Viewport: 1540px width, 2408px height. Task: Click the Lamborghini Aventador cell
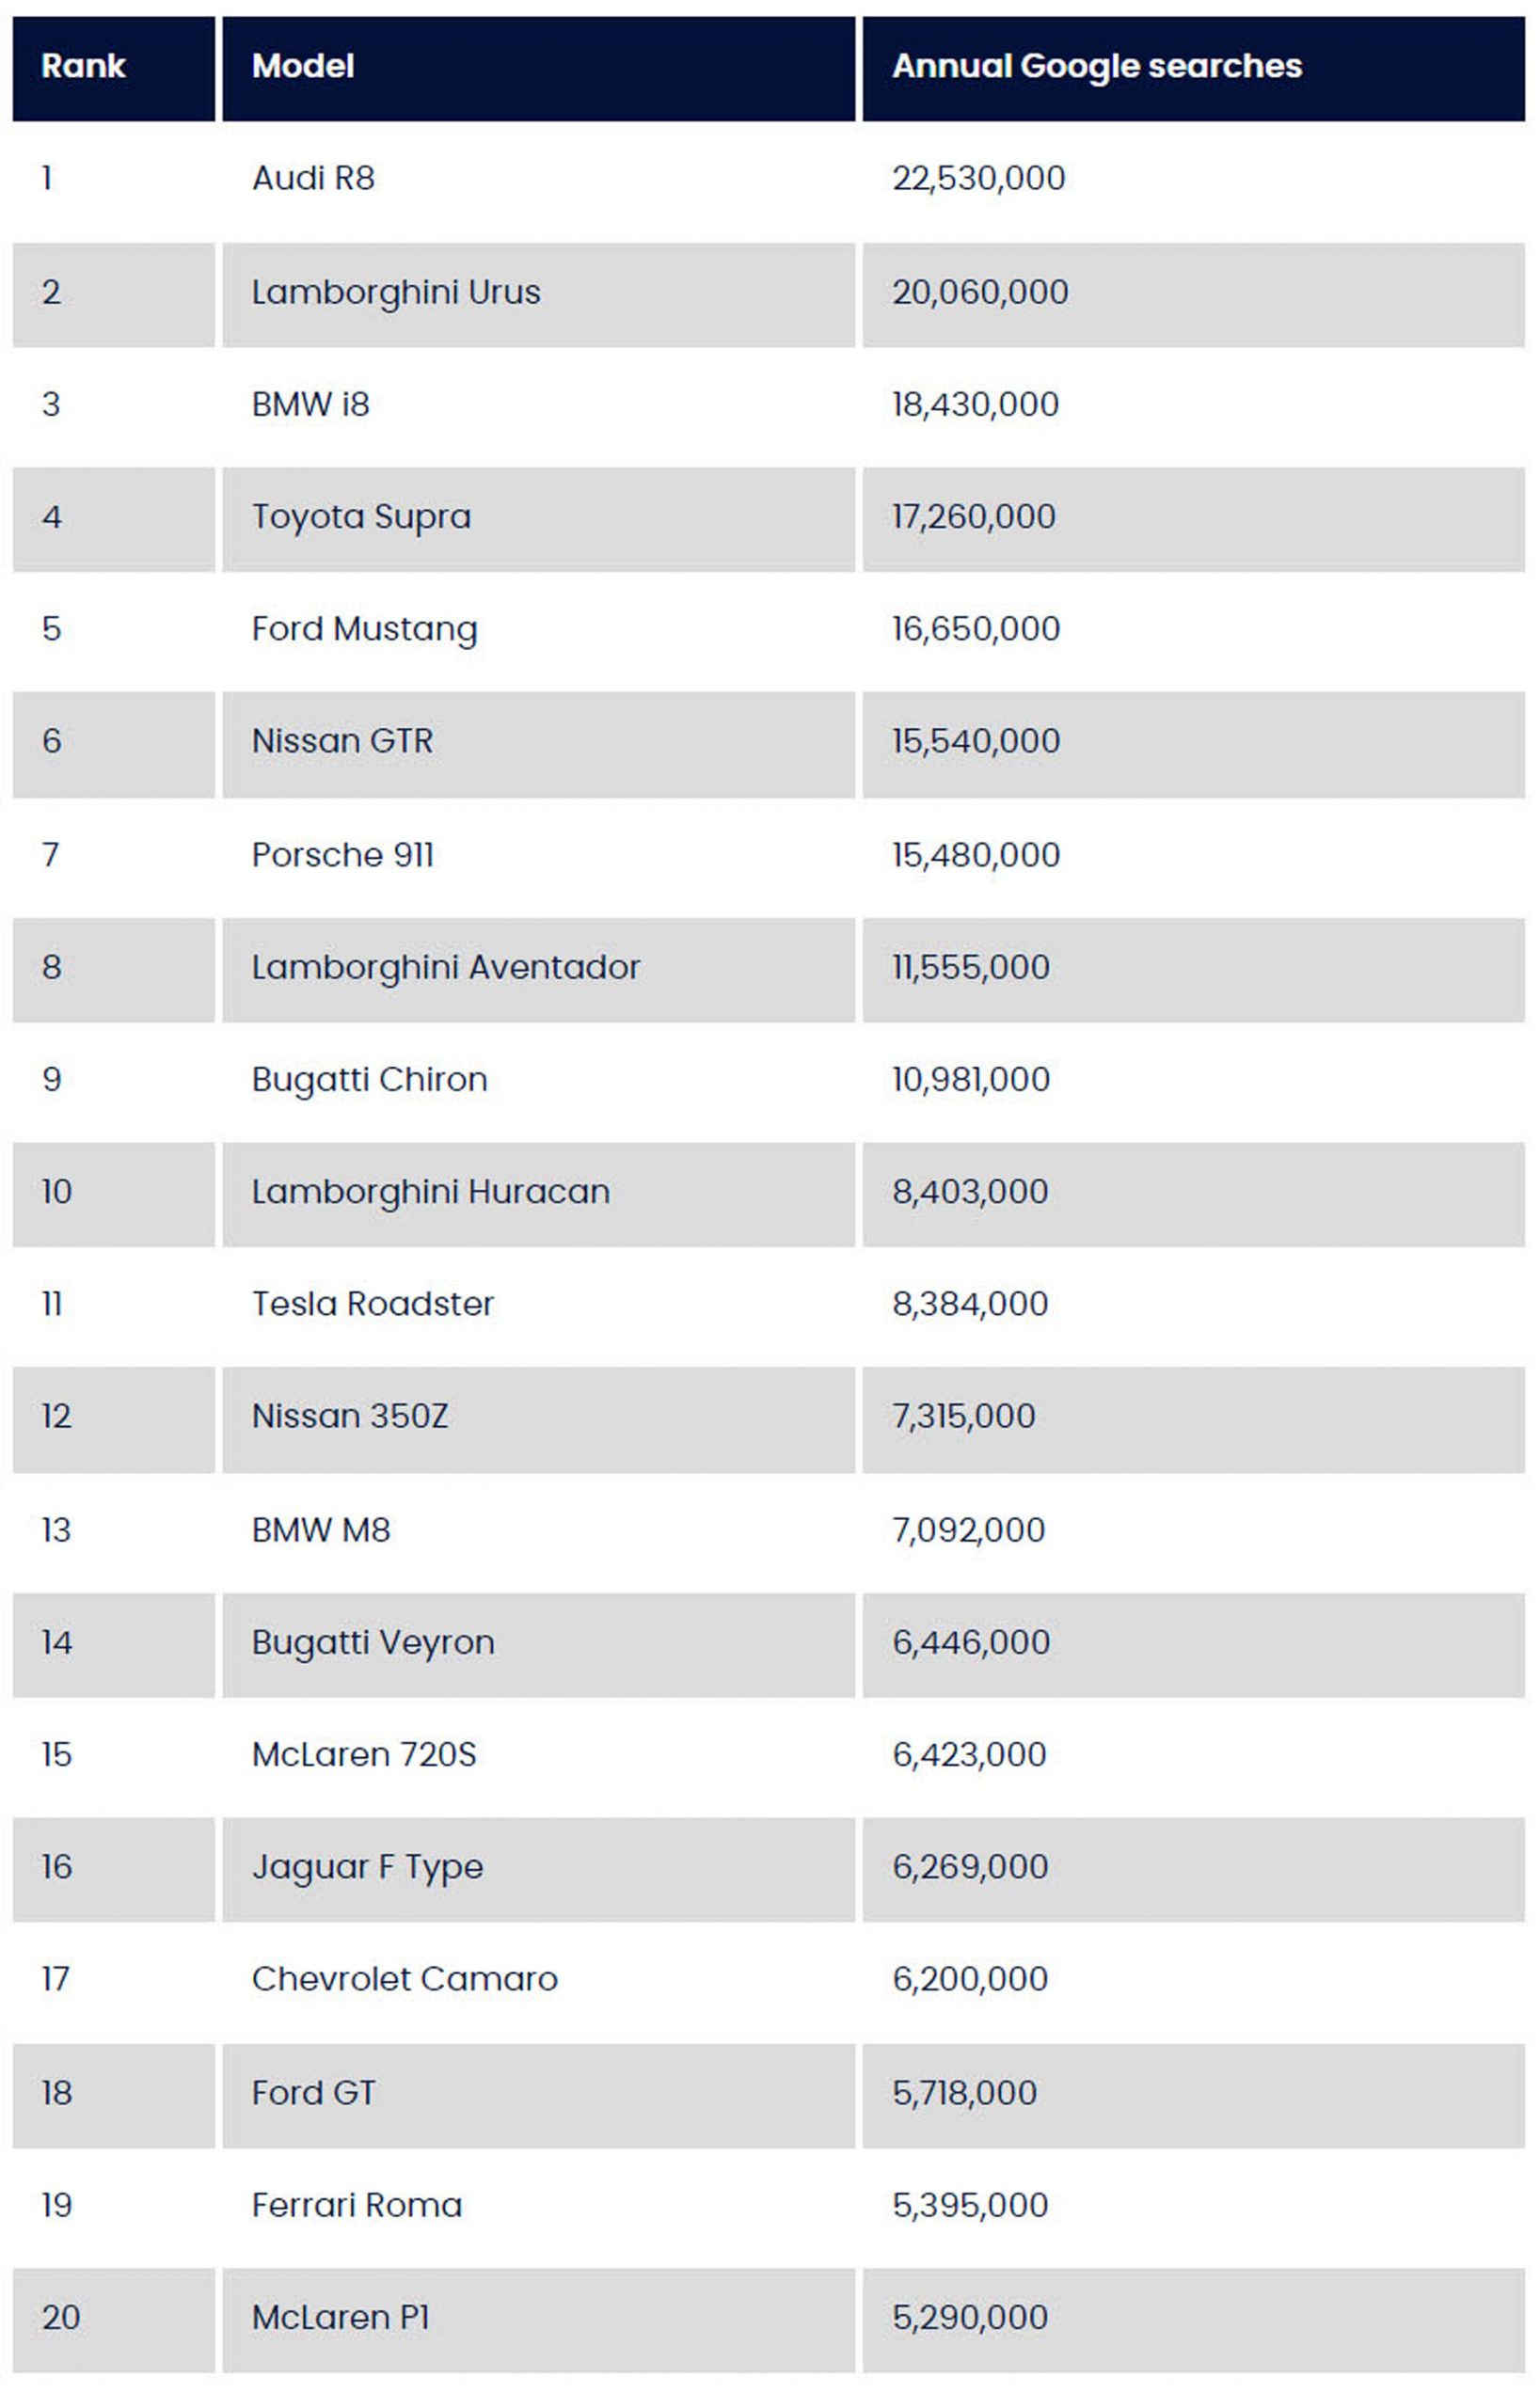coord(445,968)
